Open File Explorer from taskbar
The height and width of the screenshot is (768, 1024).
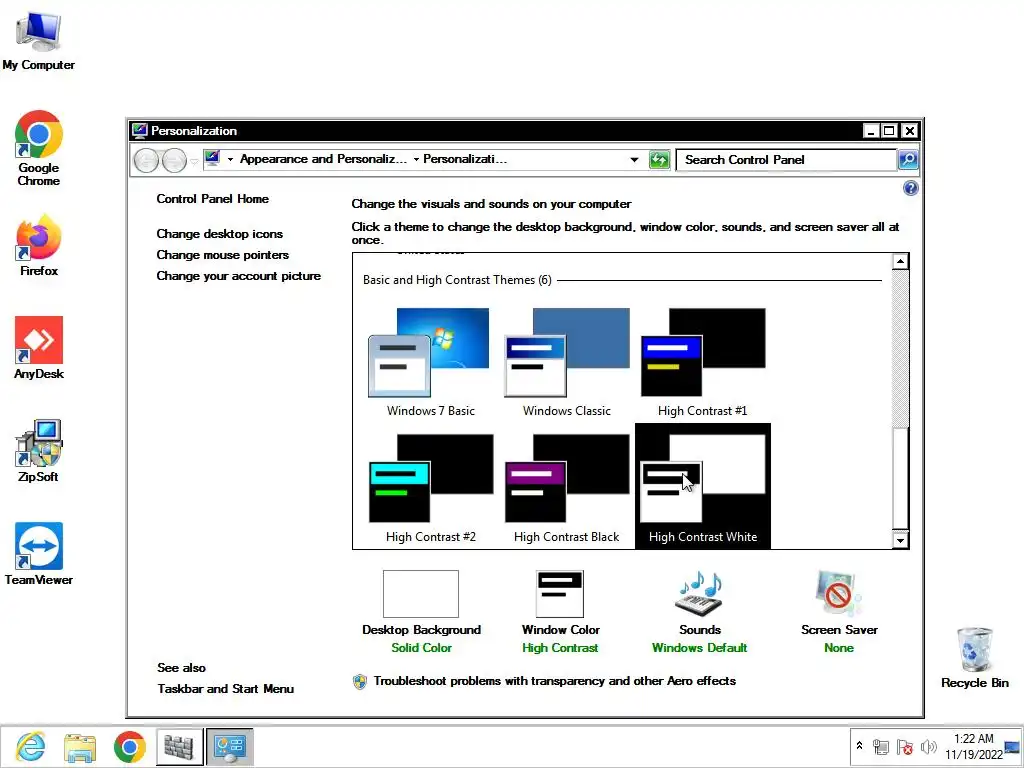coord(80,746)
